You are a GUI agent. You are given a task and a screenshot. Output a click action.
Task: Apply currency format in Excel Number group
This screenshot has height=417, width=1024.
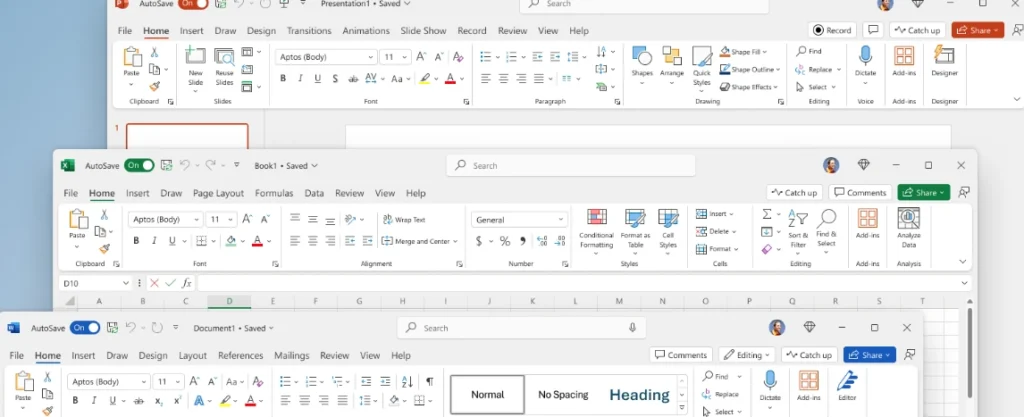pos(479,241)
